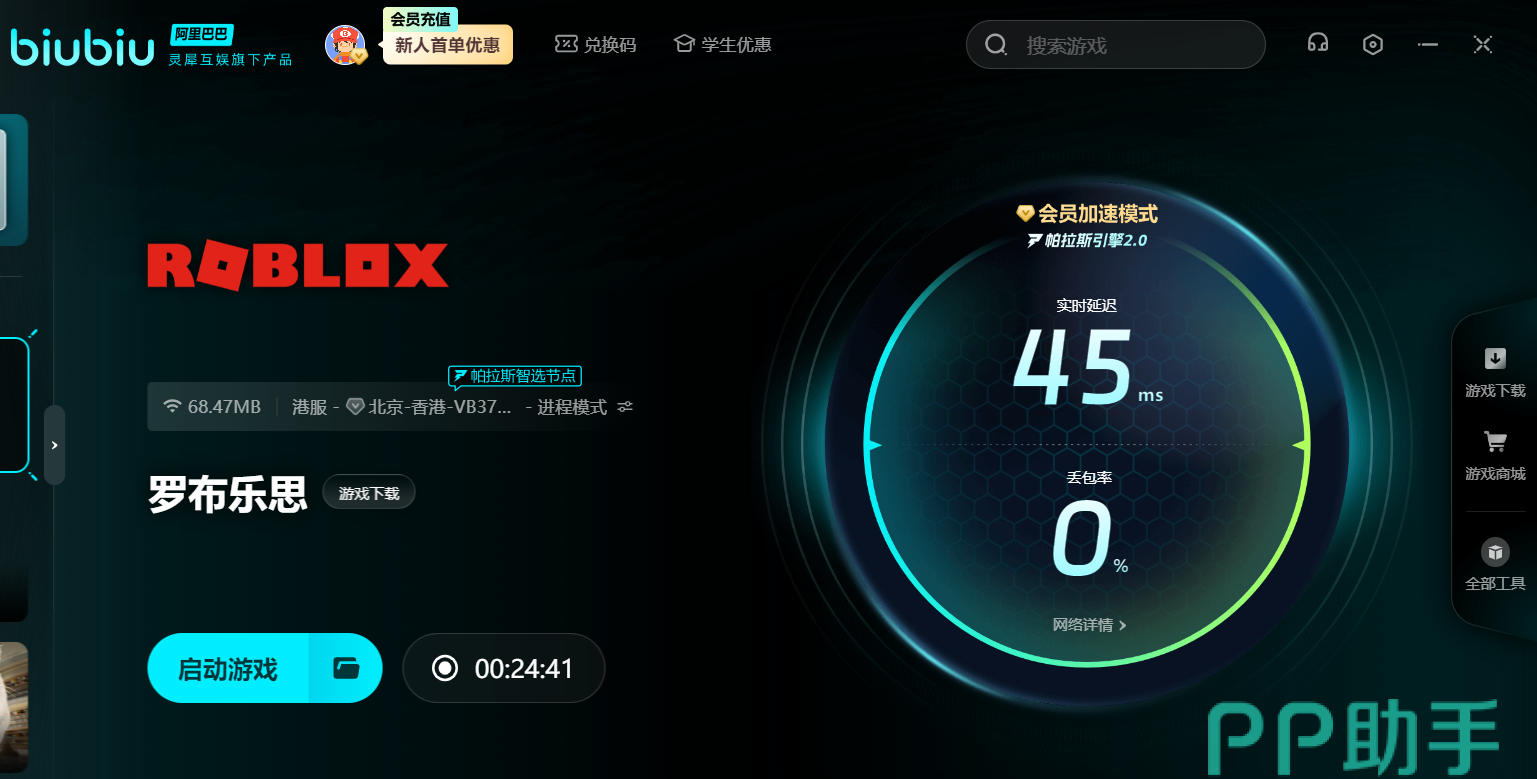Open 游戏下载 in the right sidebar

point(1495,372)
